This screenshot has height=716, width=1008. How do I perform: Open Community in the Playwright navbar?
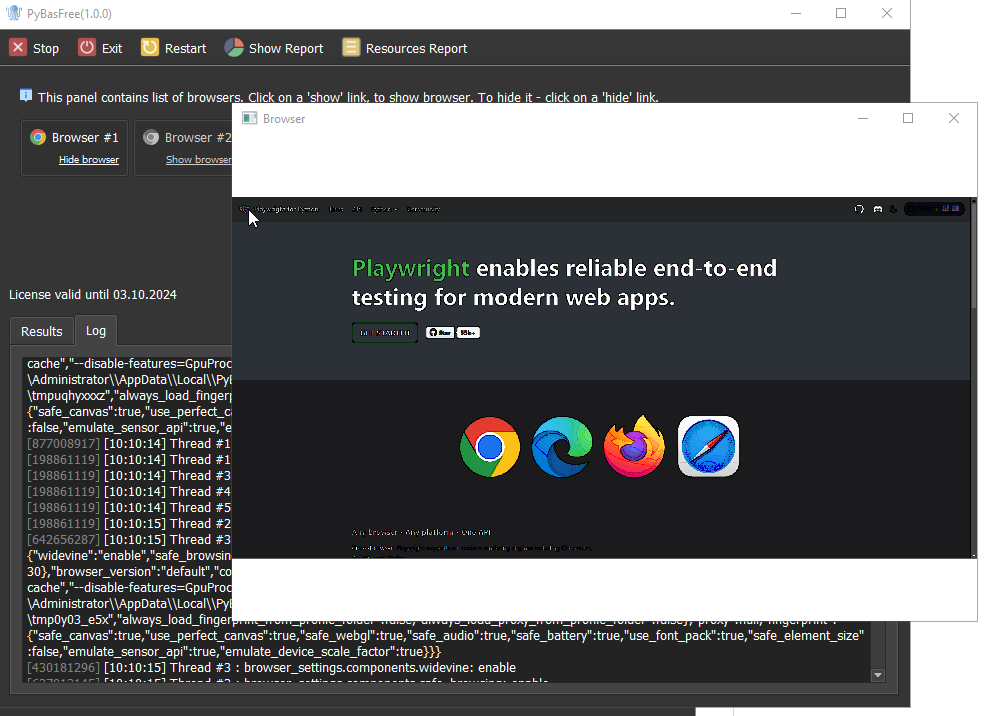pos(423,209)
